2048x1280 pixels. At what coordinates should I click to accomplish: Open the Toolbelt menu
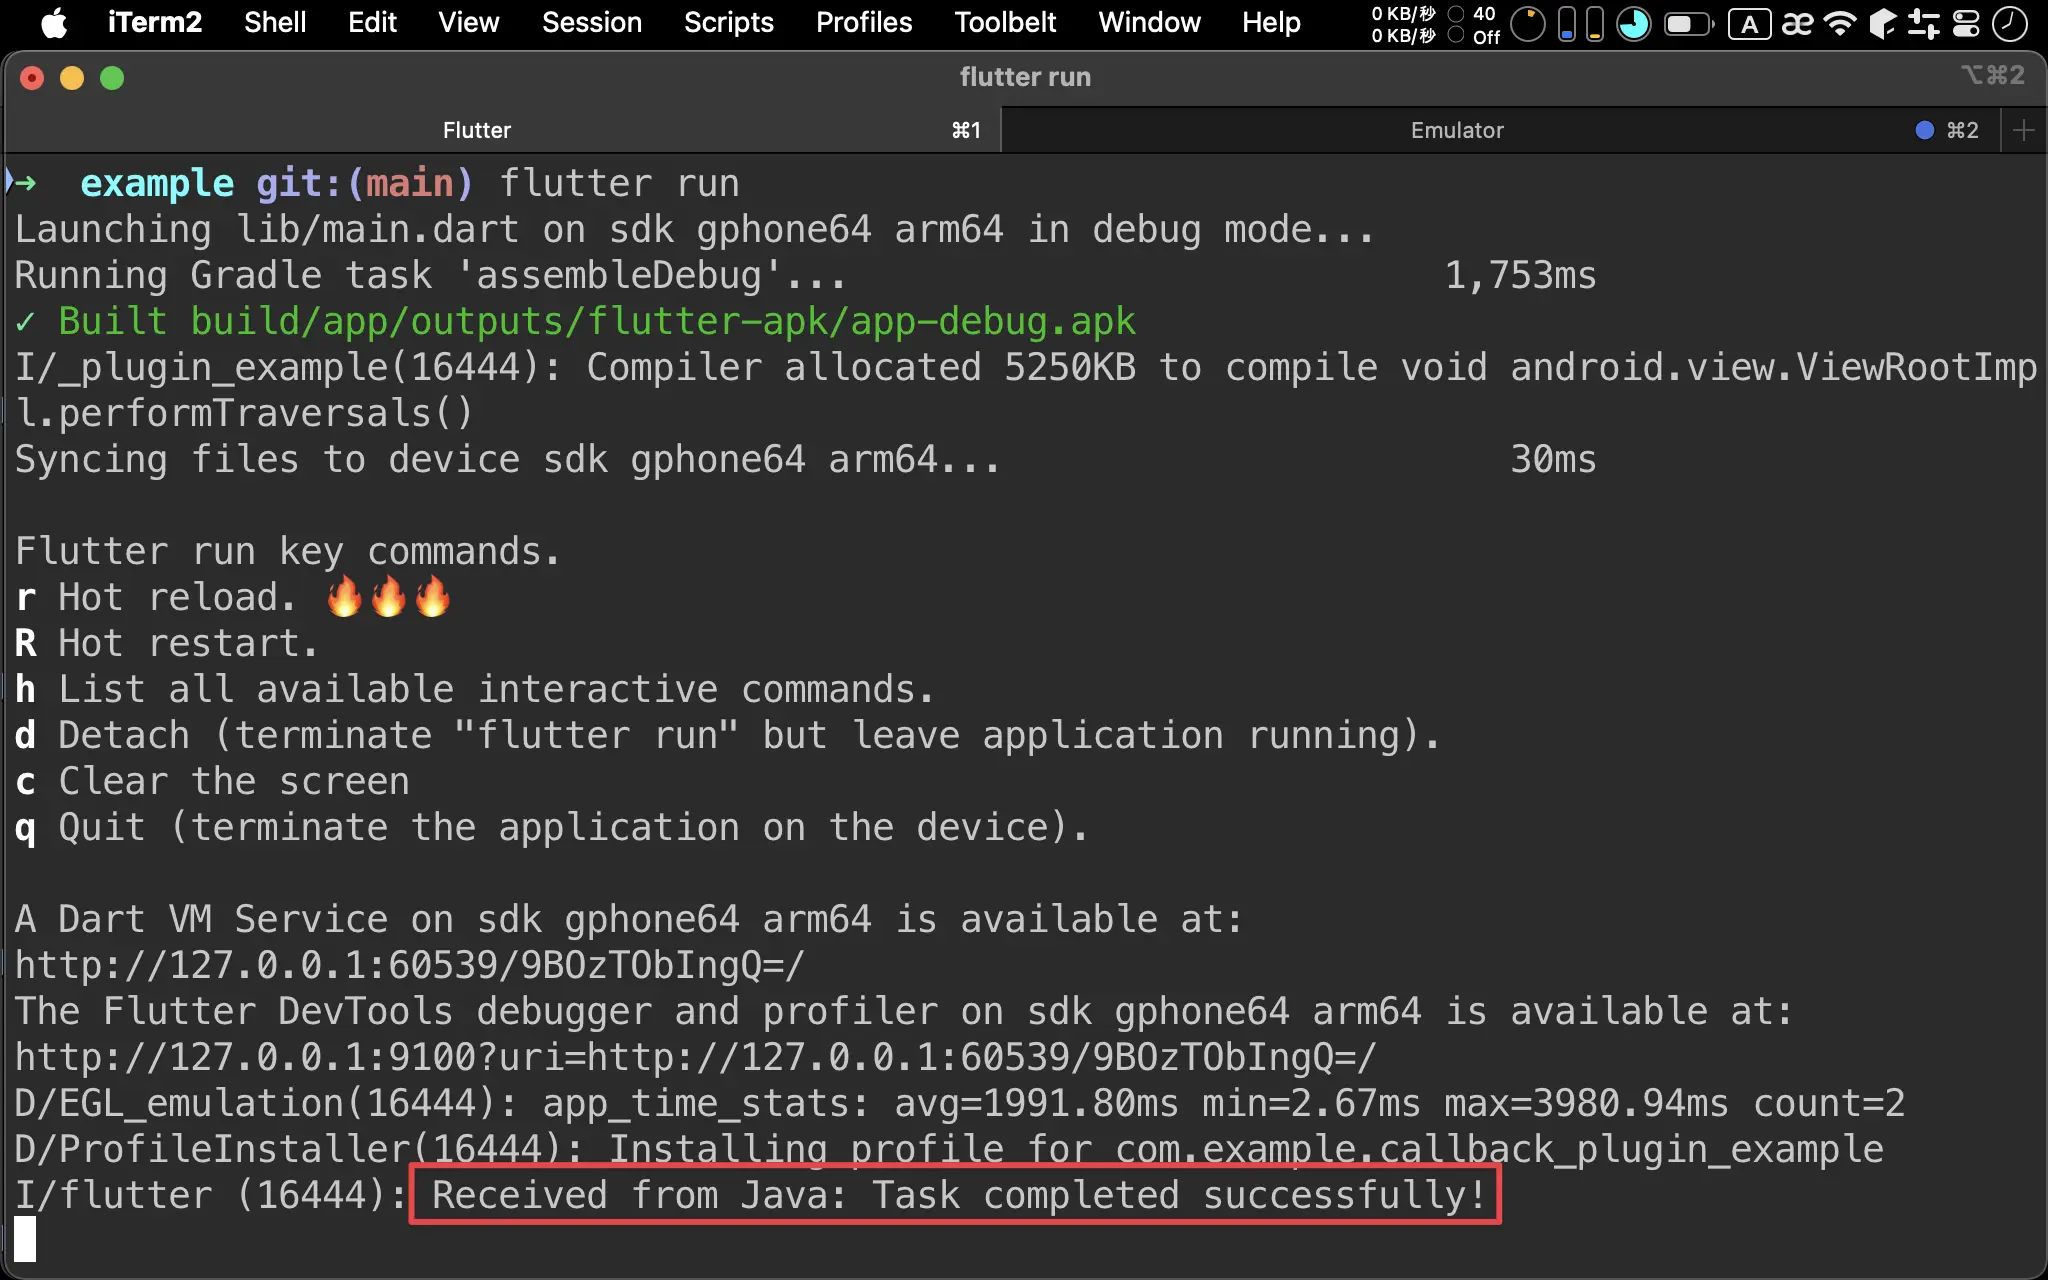click(1005, 22)
